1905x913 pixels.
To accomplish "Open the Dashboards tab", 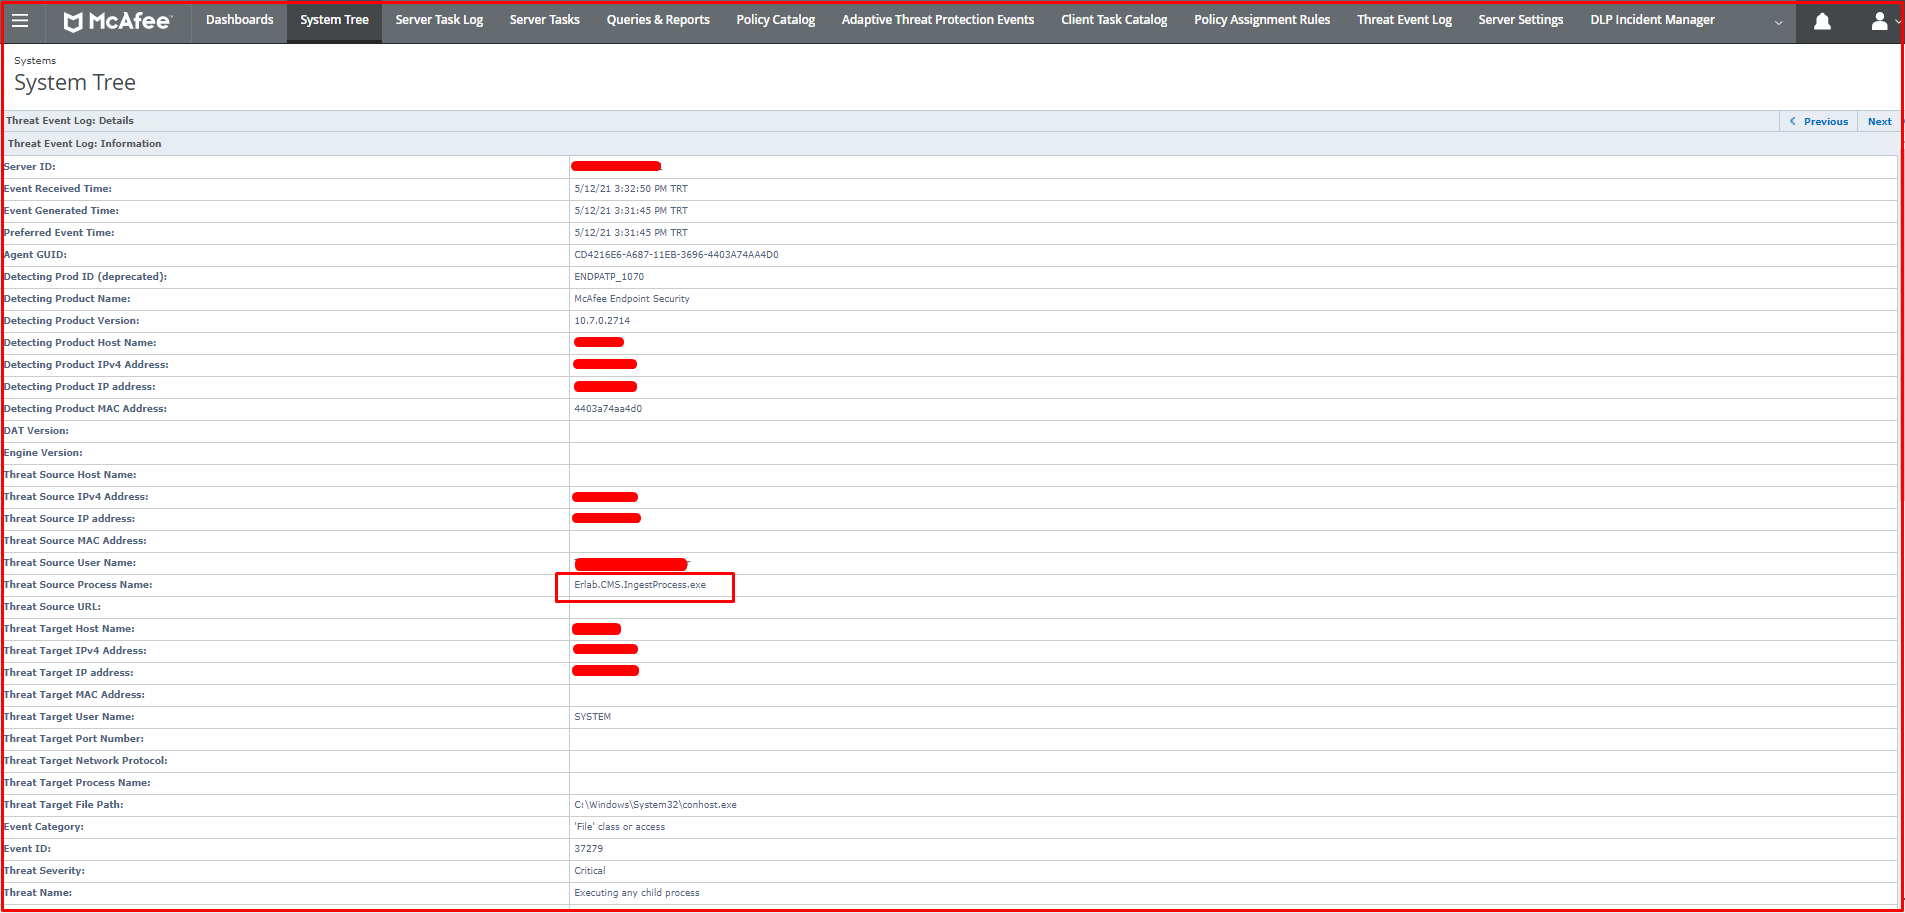I will [x=239, y=20].
